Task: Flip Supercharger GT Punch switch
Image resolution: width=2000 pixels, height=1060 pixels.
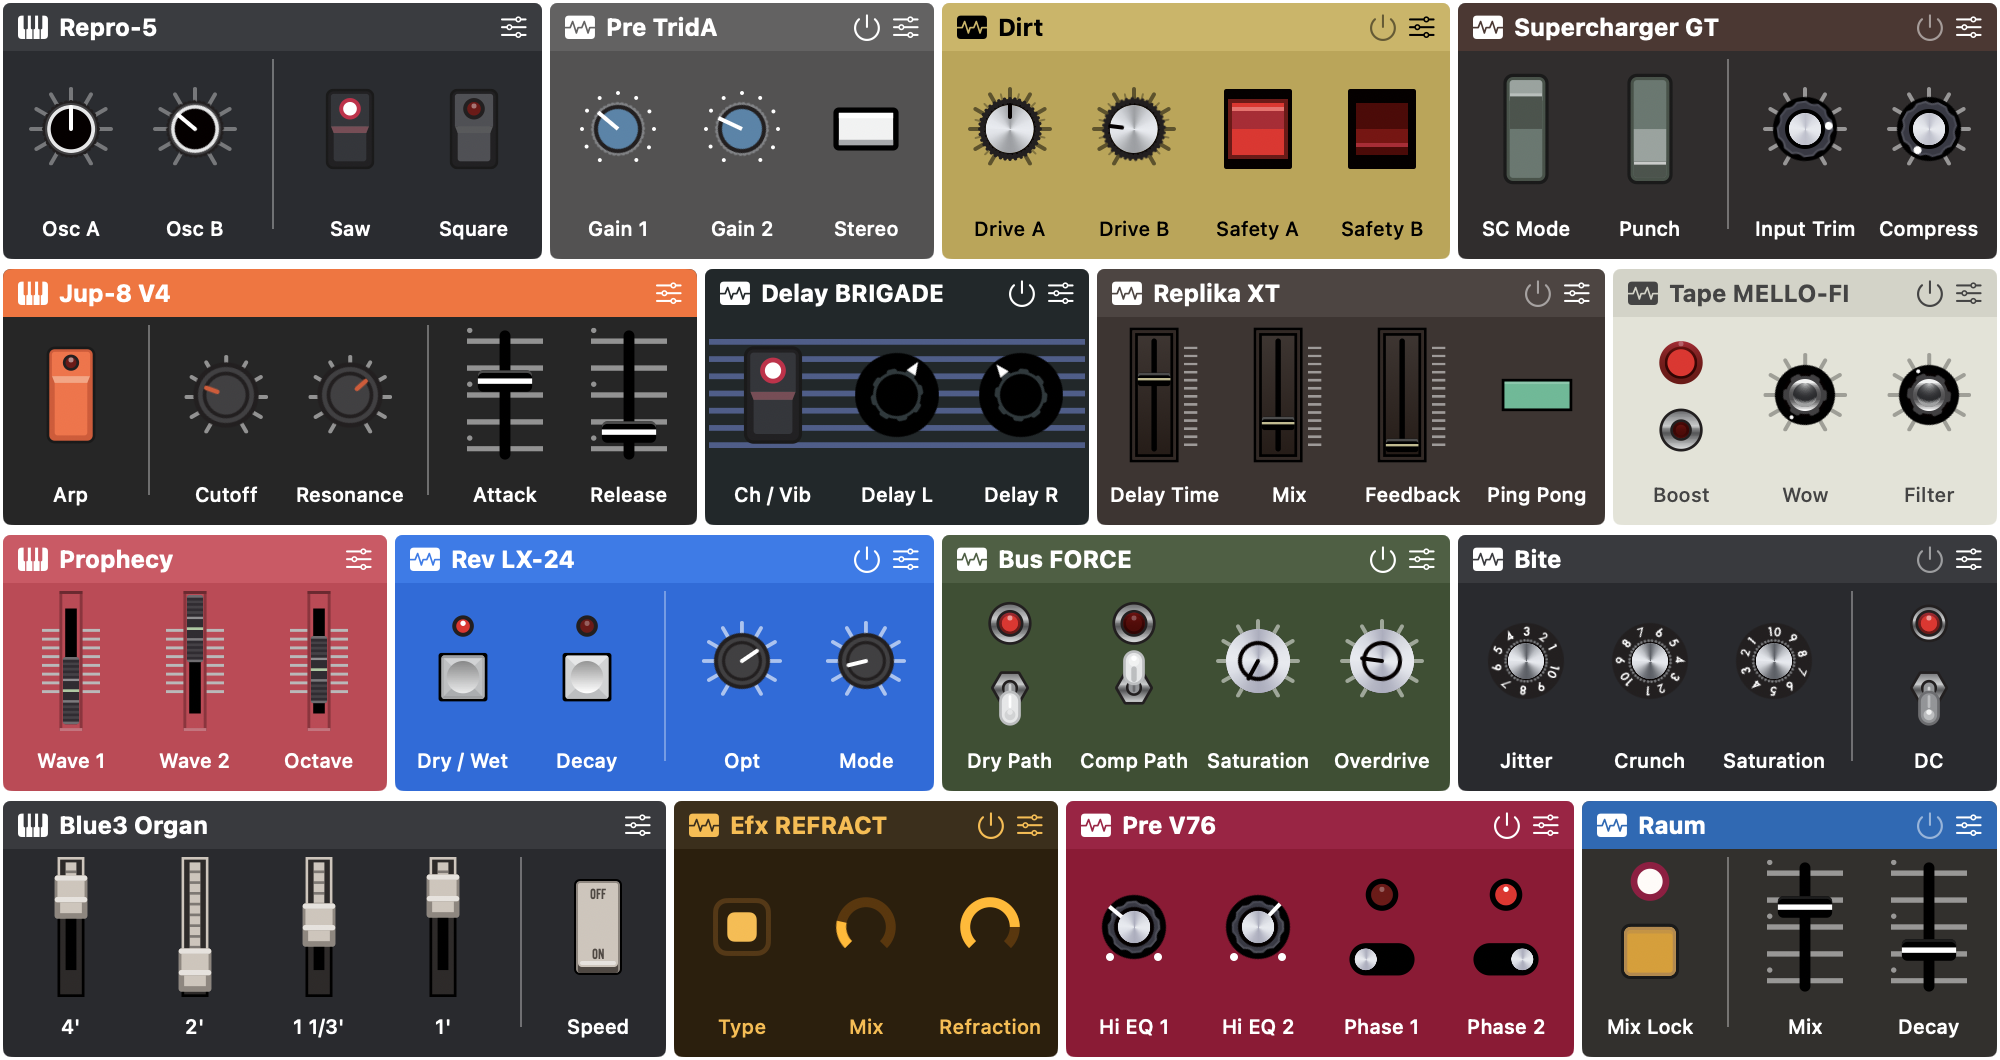Action: tap(1650, 129)
